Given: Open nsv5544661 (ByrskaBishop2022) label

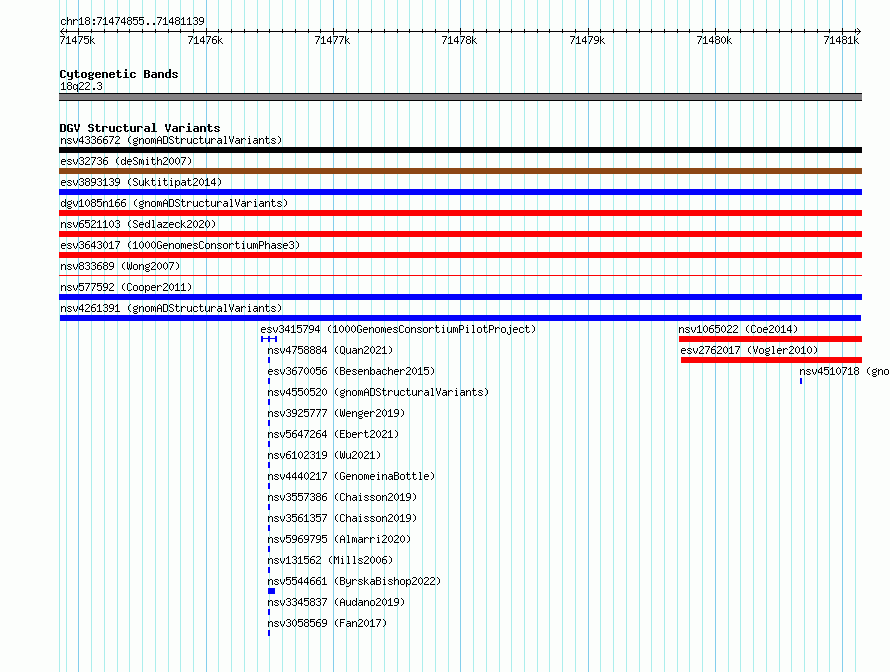Looking at the screenshot, I should [354, 581].
